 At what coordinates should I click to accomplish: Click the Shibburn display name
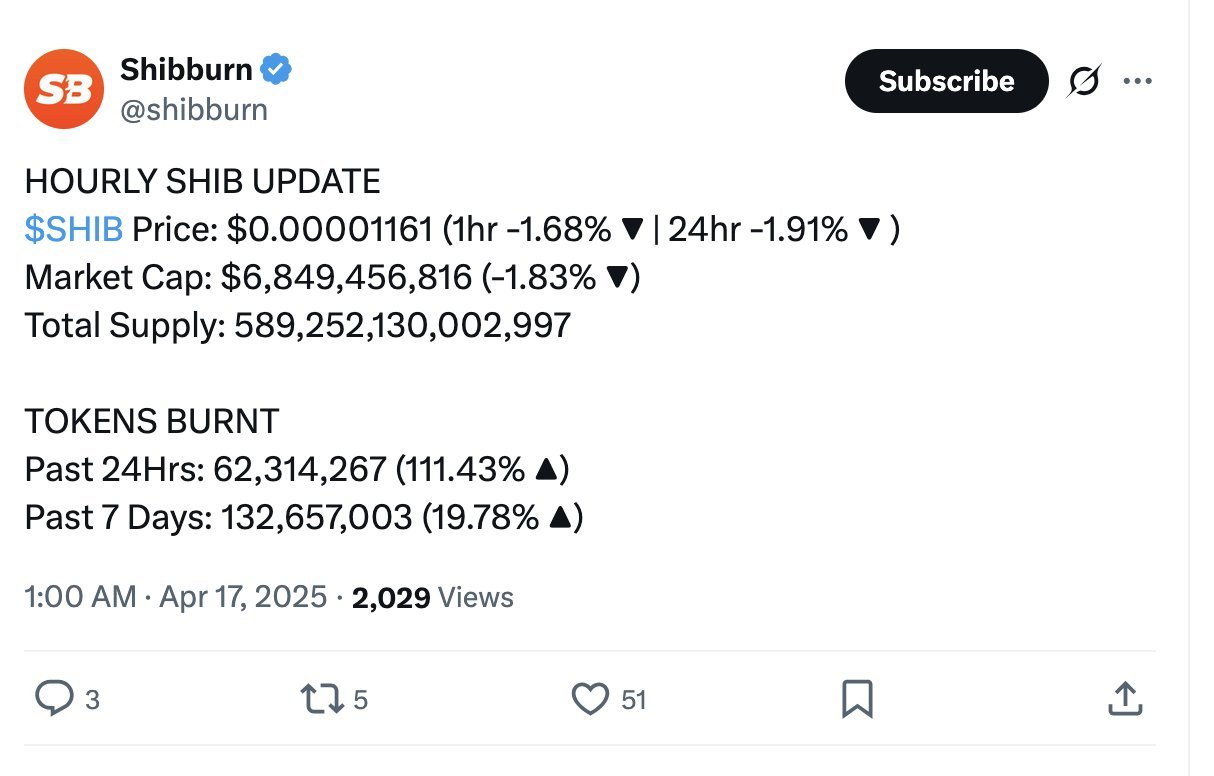pos(186,69)
